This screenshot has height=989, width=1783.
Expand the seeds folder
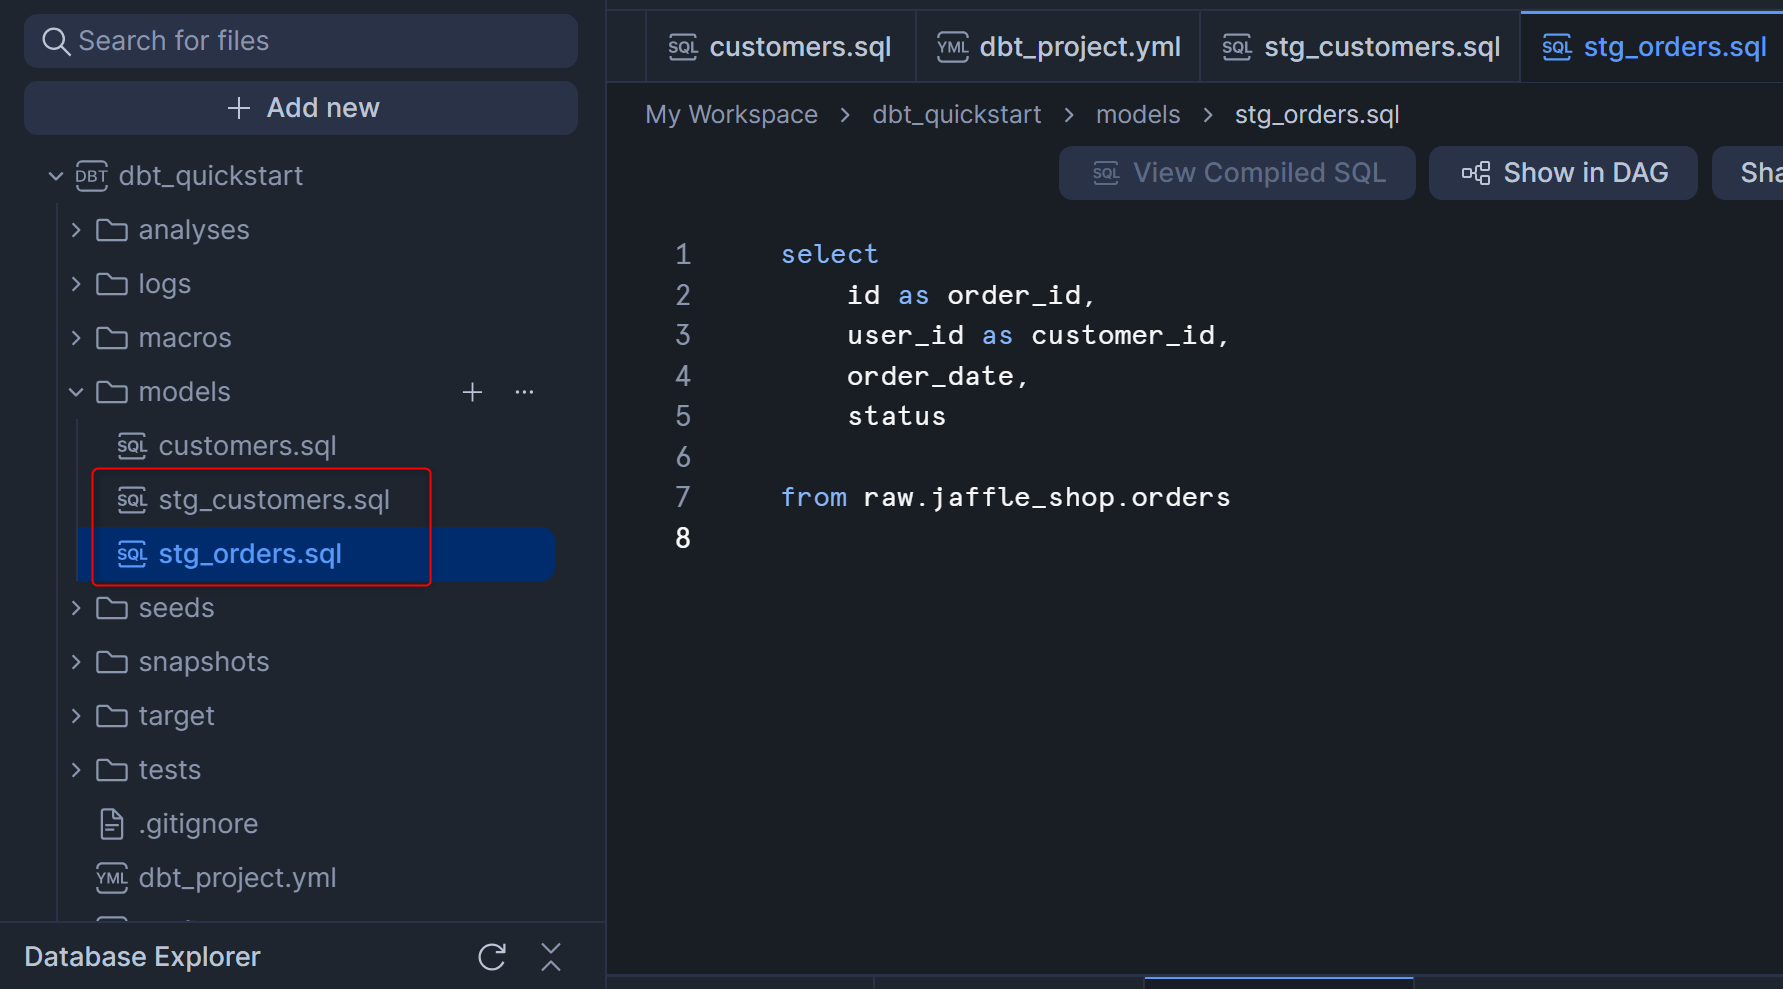[x=76, y=608]
